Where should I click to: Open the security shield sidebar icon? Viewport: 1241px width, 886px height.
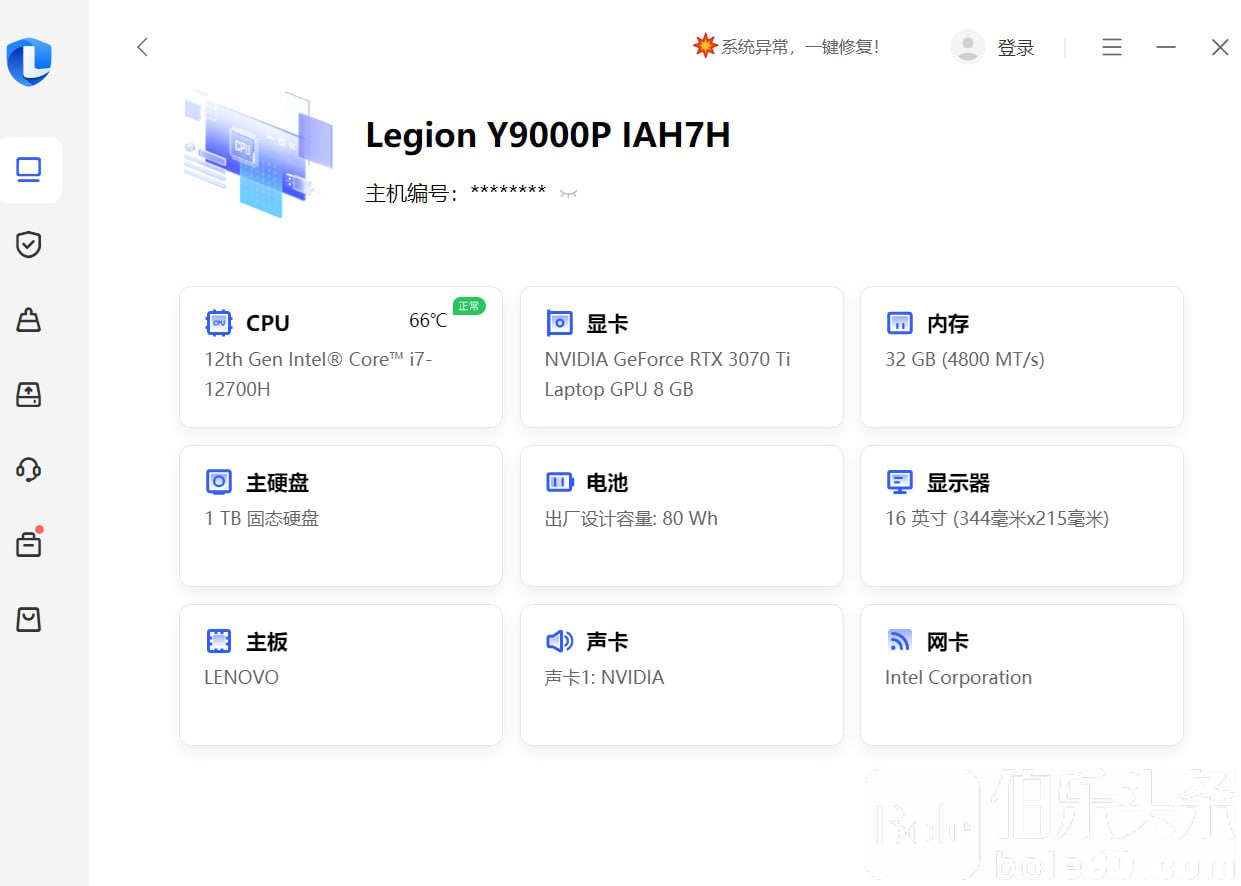[x=29, y=245]
